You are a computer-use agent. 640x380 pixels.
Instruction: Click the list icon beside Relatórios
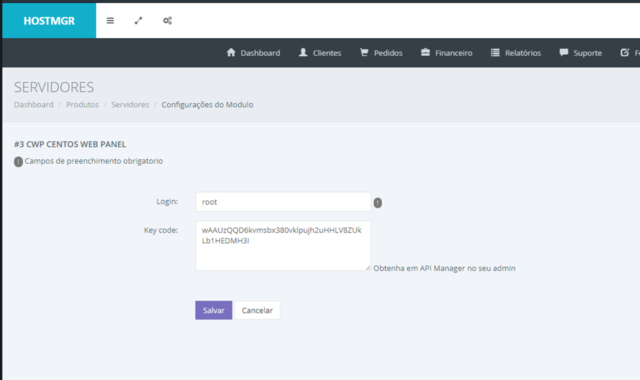(x=495, y=53)
